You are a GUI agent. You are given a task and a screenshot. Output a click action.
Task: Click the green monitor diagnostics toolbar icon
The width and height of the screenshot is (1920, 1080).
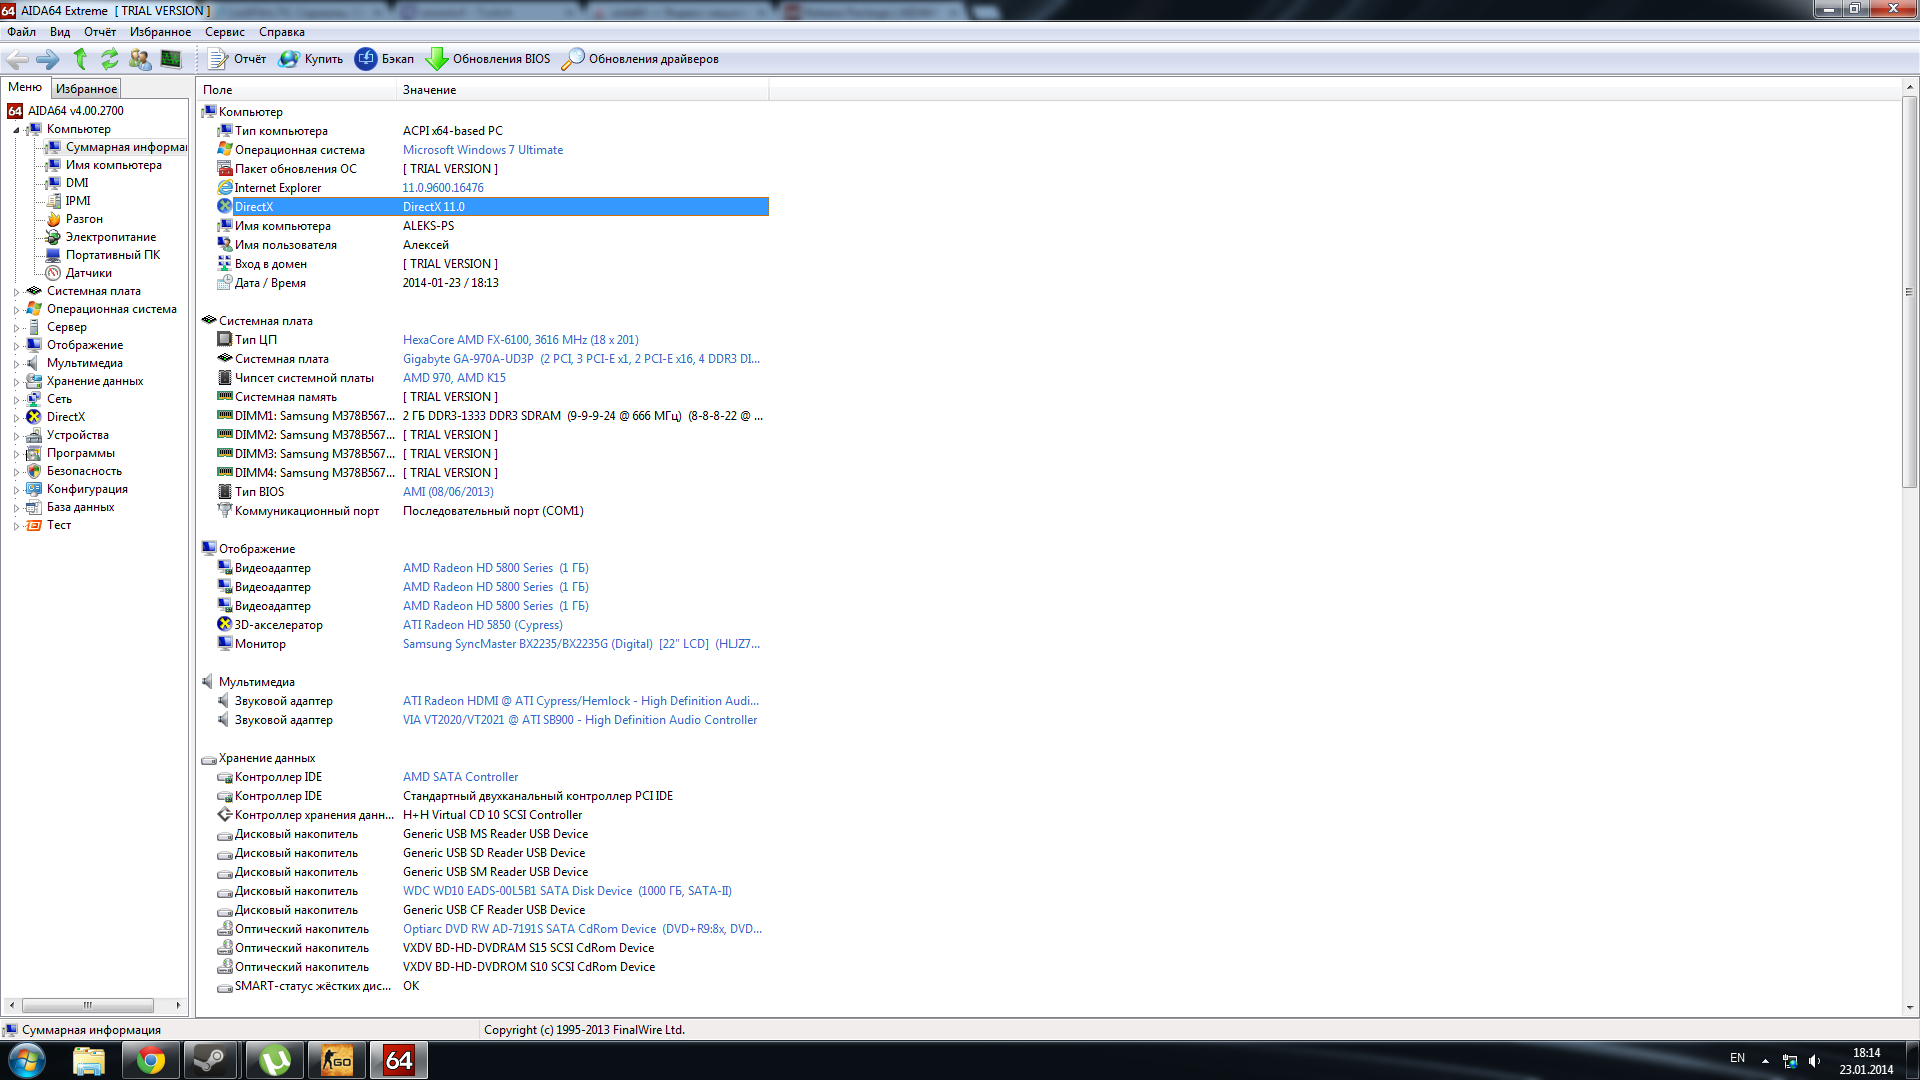[x=171, y=59]
